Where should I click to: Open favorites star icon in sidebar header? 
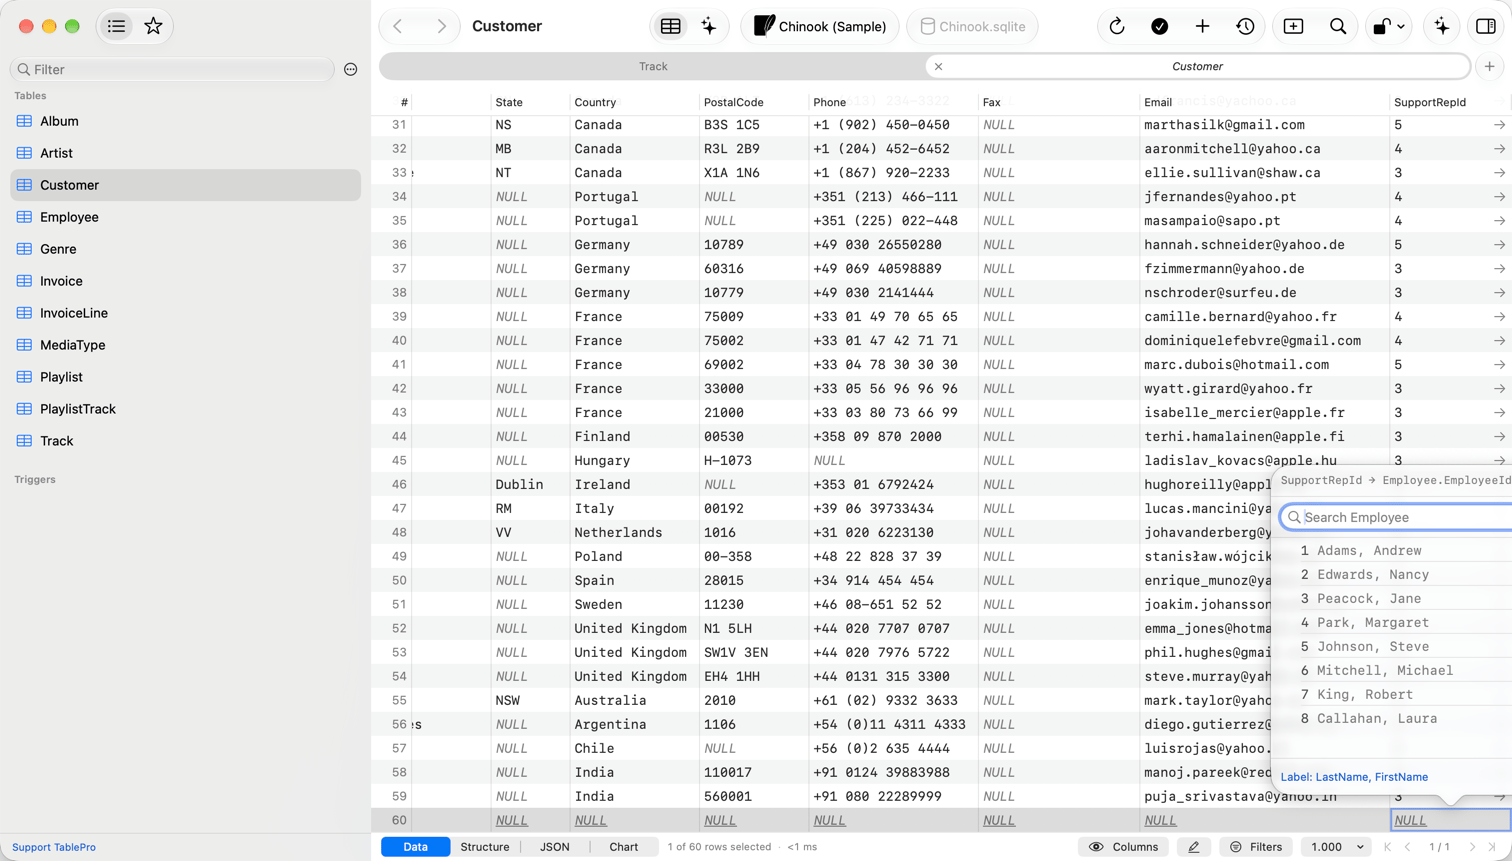point(153,26)
